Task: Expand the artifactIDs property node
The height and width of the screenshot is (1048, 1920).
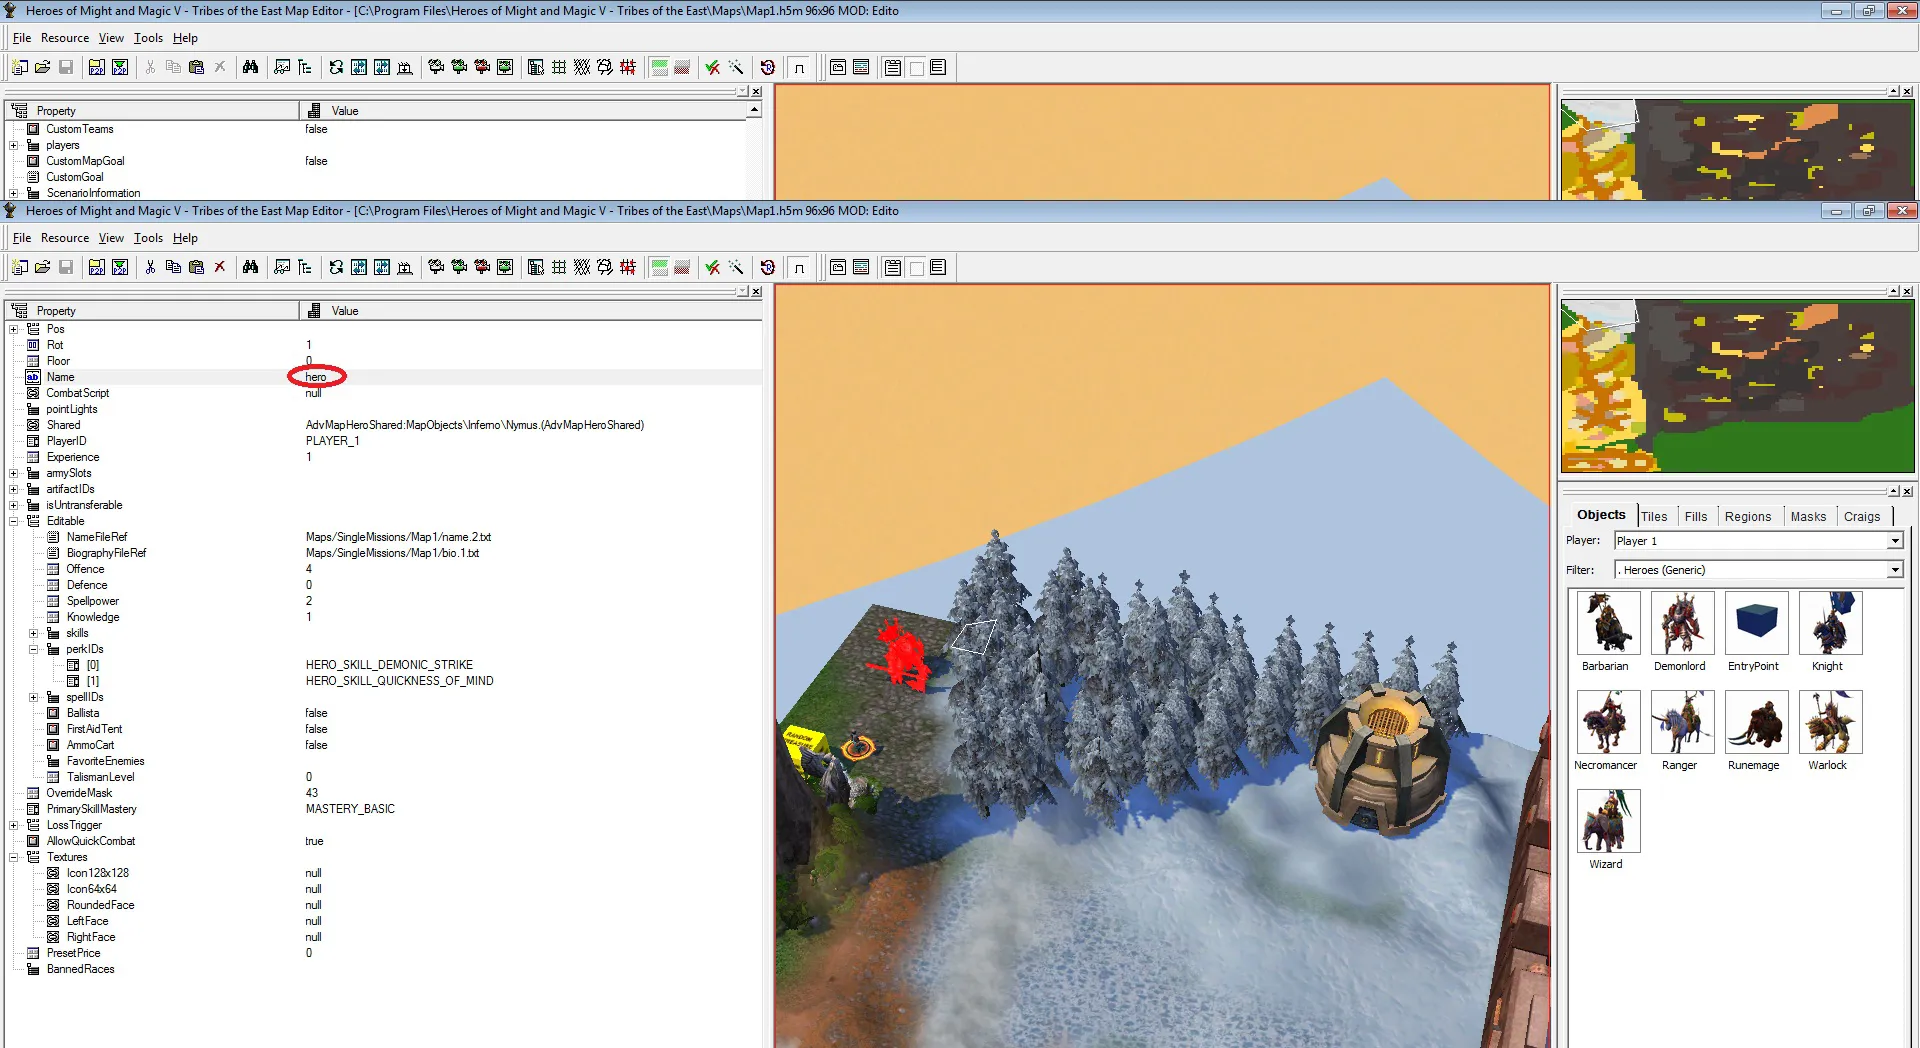Action: [x=14, y=489]
